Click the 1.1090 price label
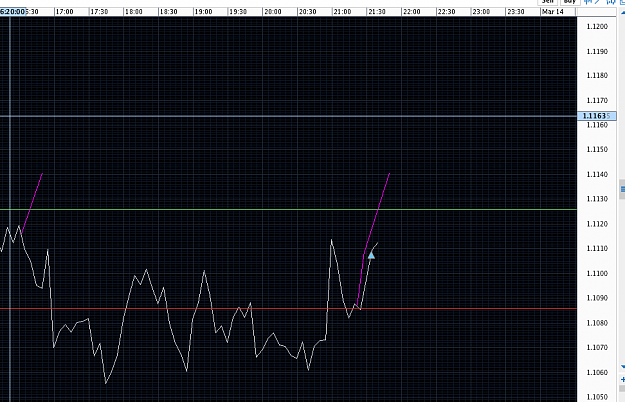Image resolution: width=625 pixels, height=402 pixels. tap(597, 298)
